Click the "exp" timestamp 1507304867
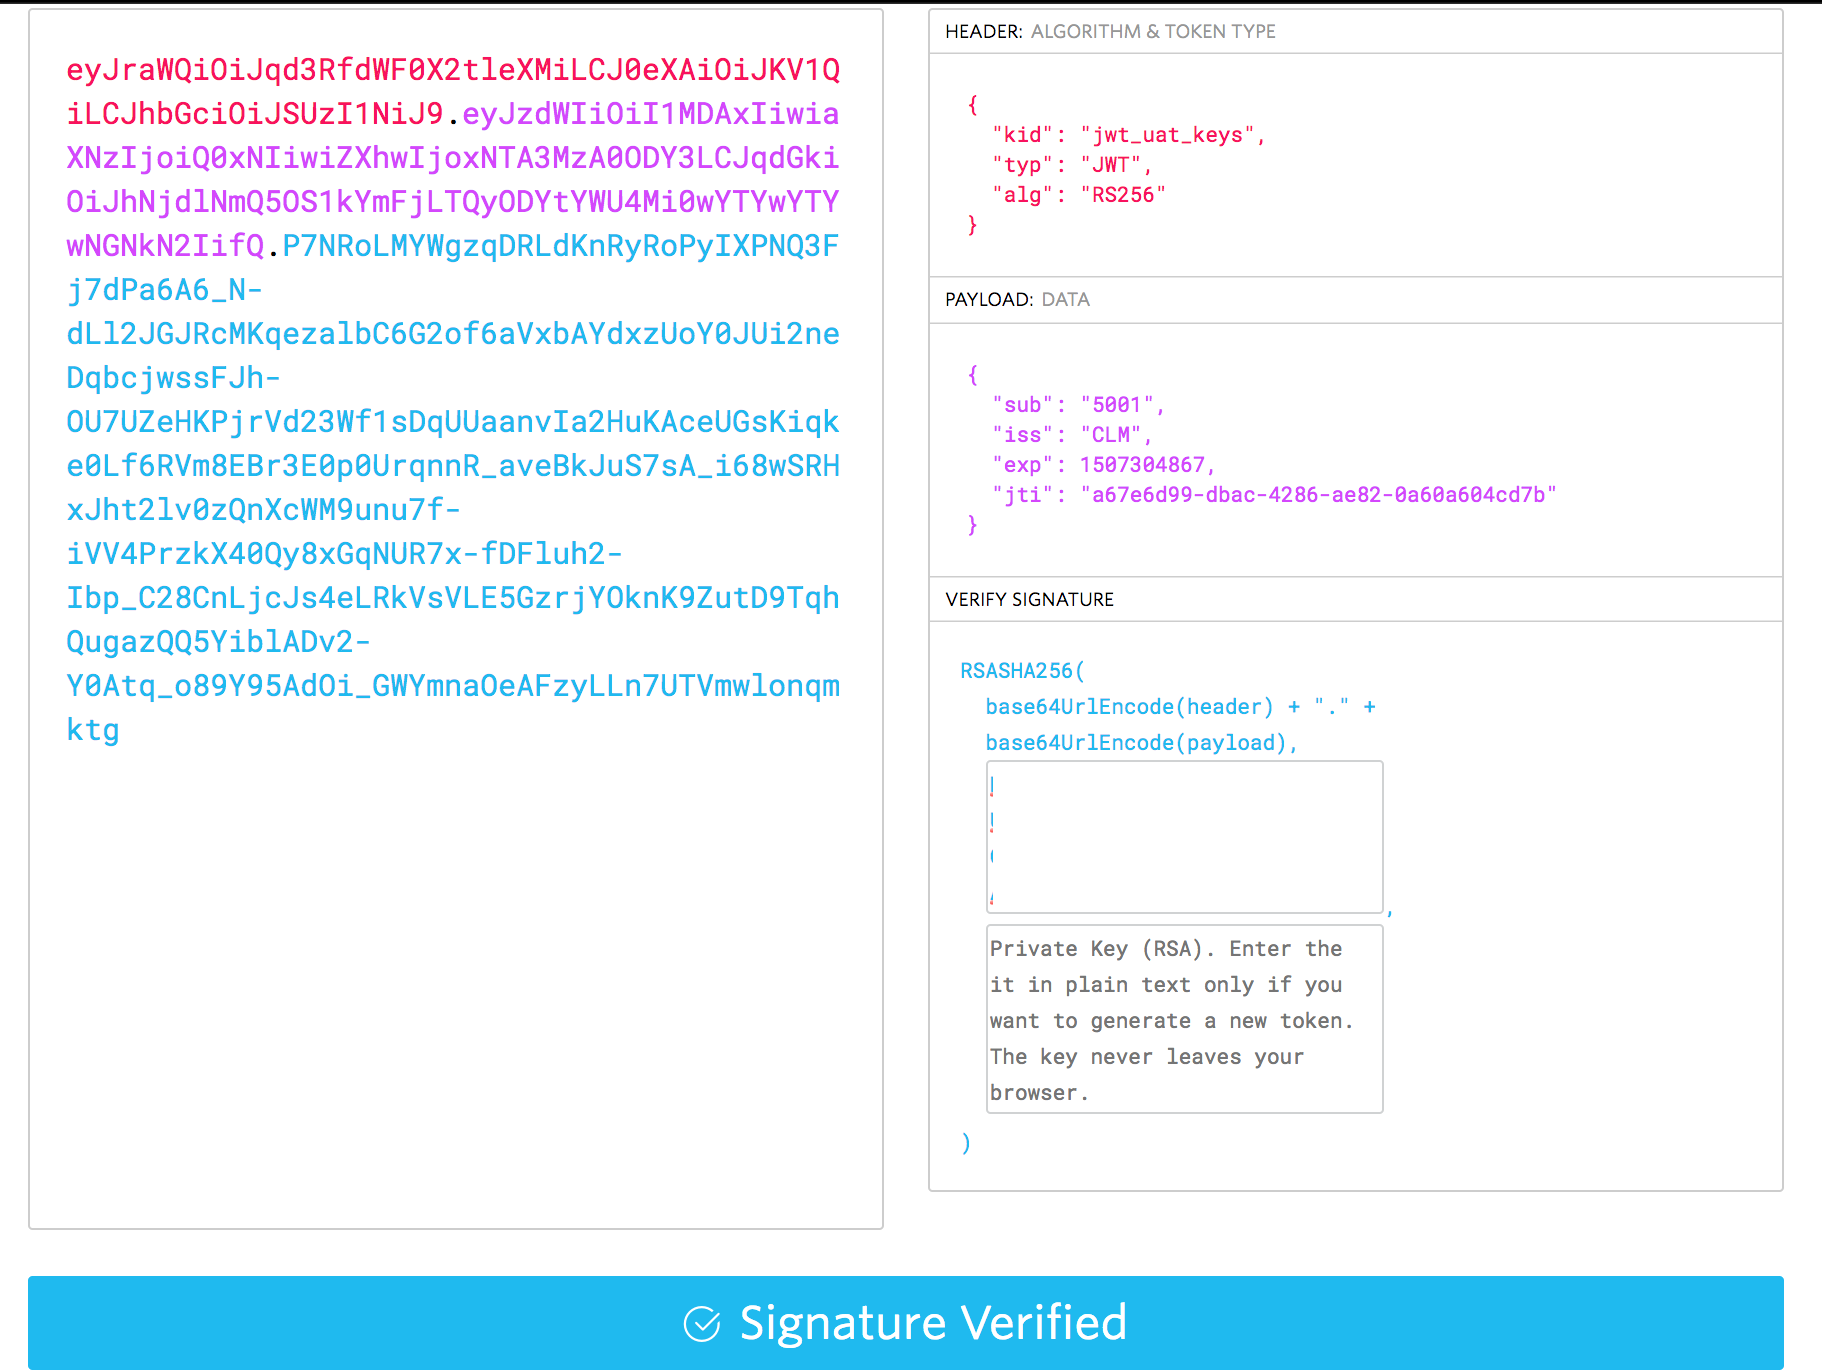Image resolution: width=1822 pixels, height=1372 pixels. (1145, 464)
